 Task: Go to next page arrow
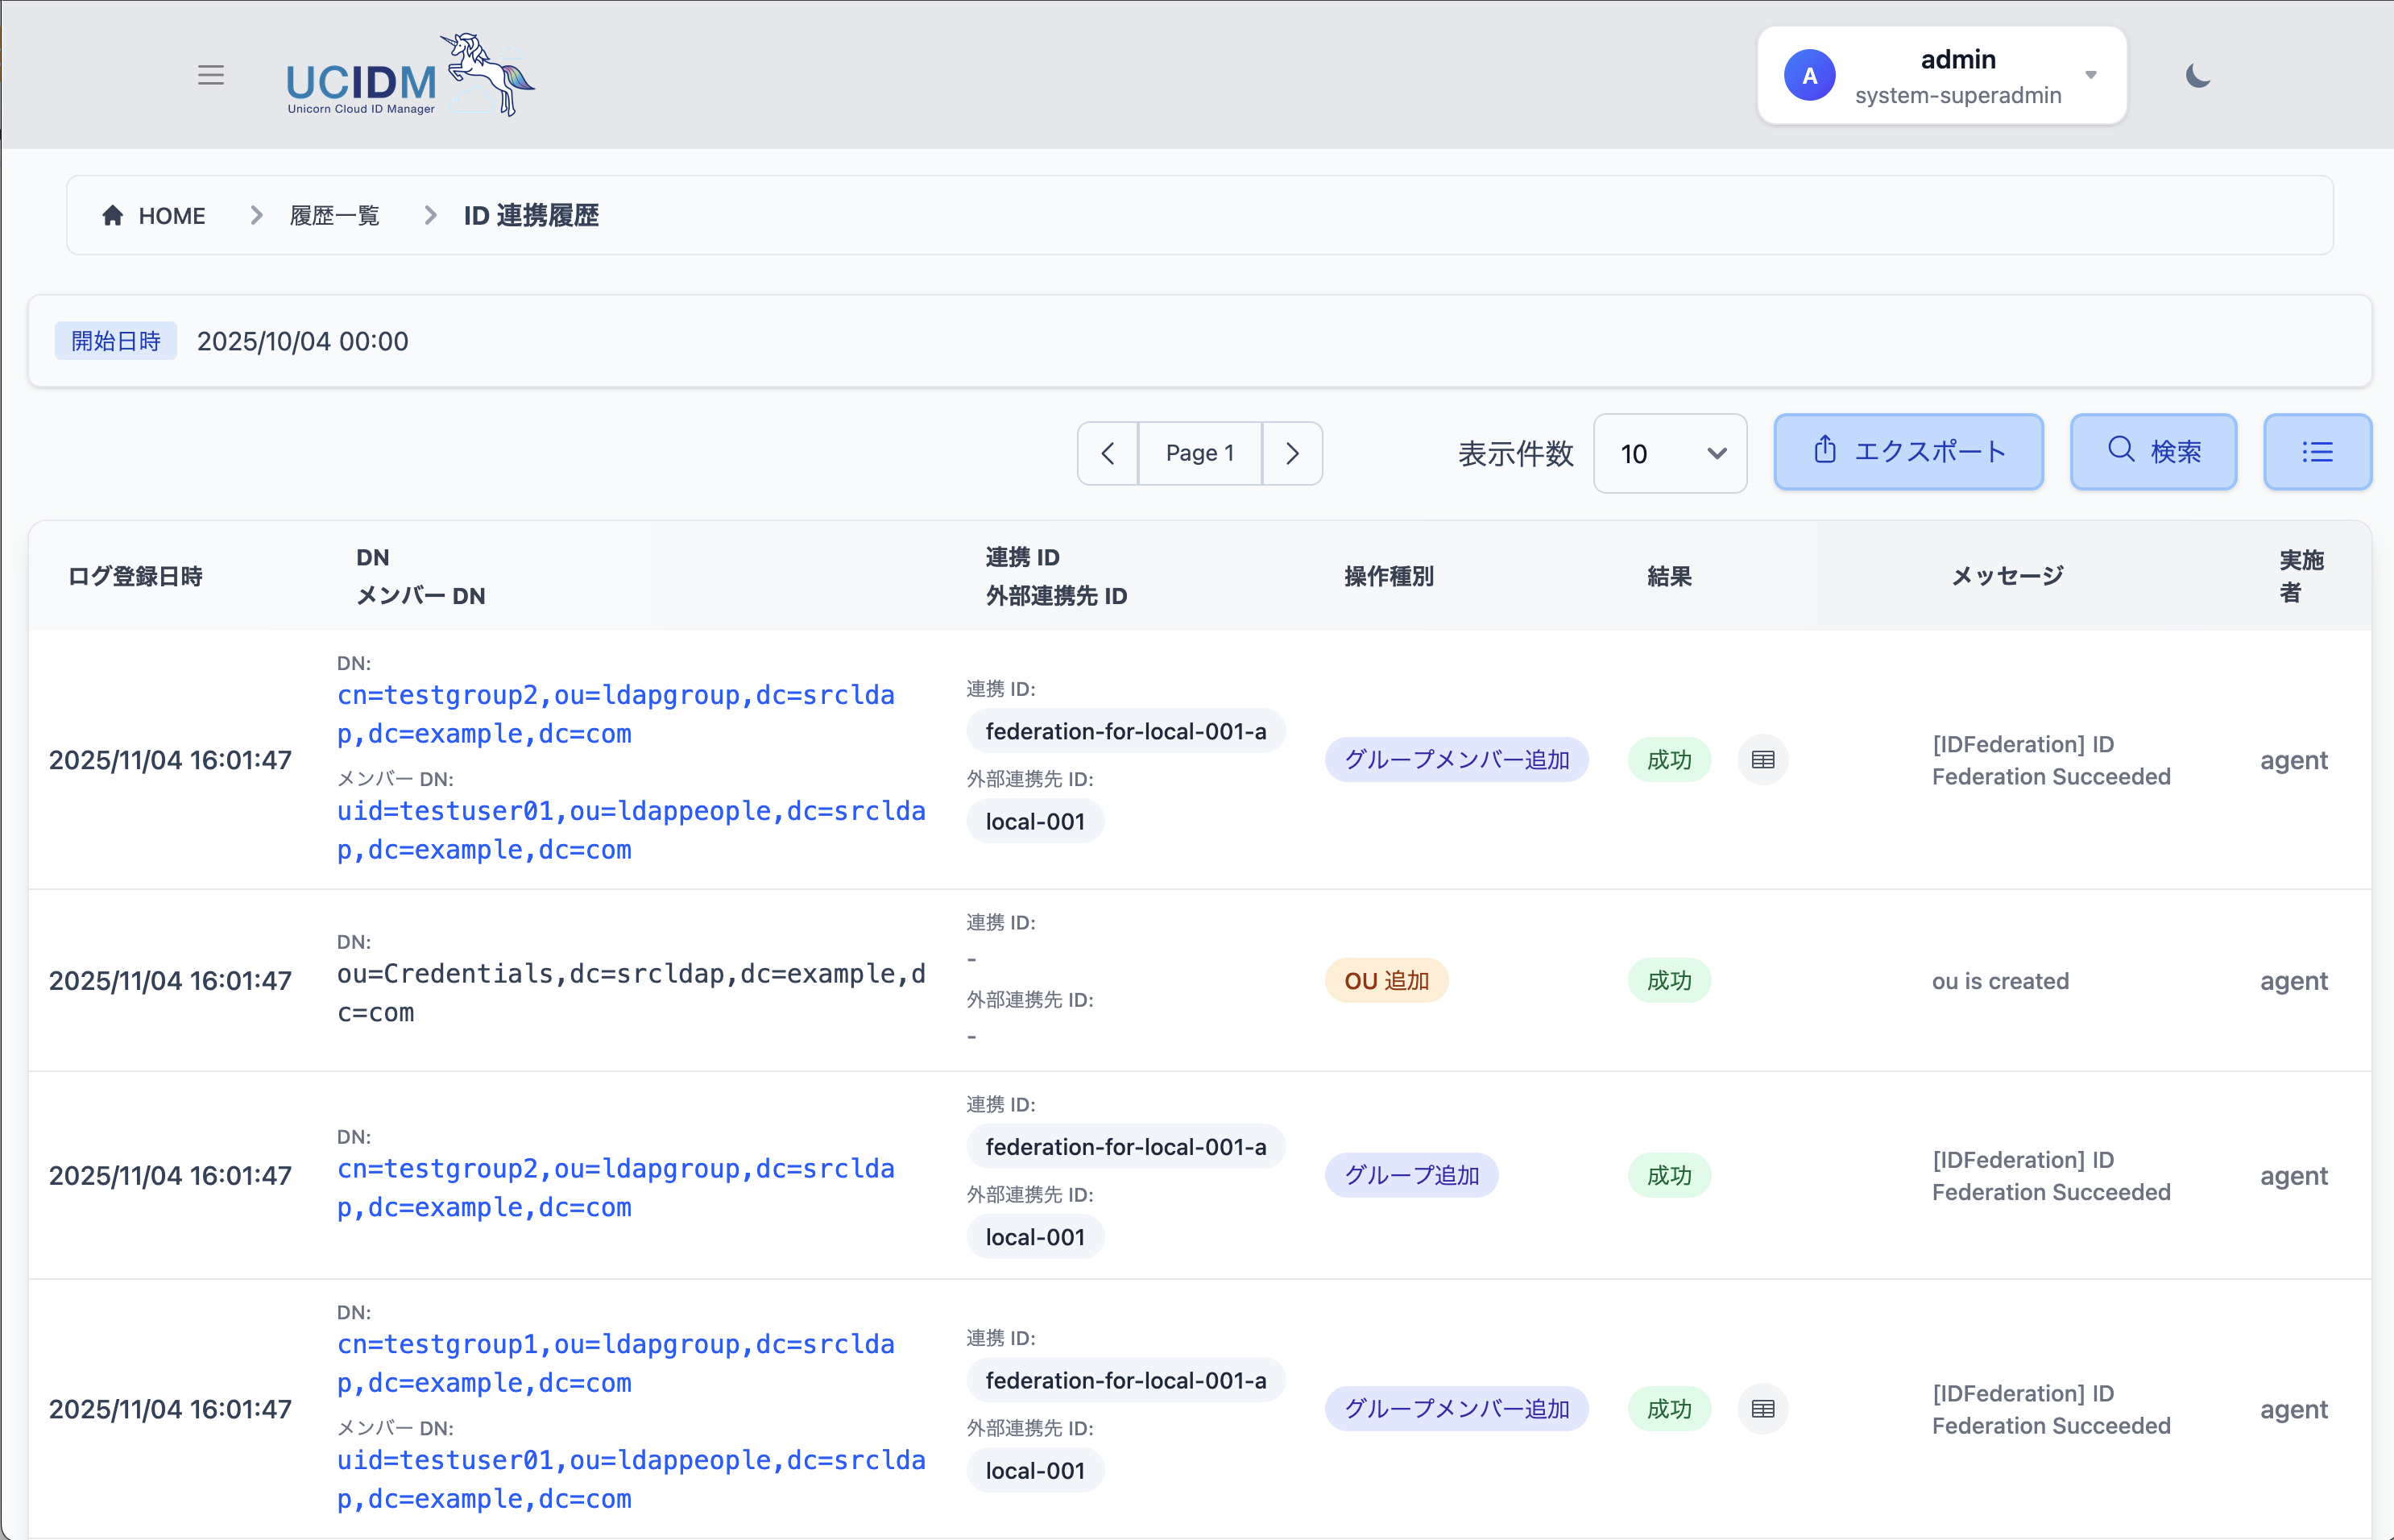(x=1292, y=454)
